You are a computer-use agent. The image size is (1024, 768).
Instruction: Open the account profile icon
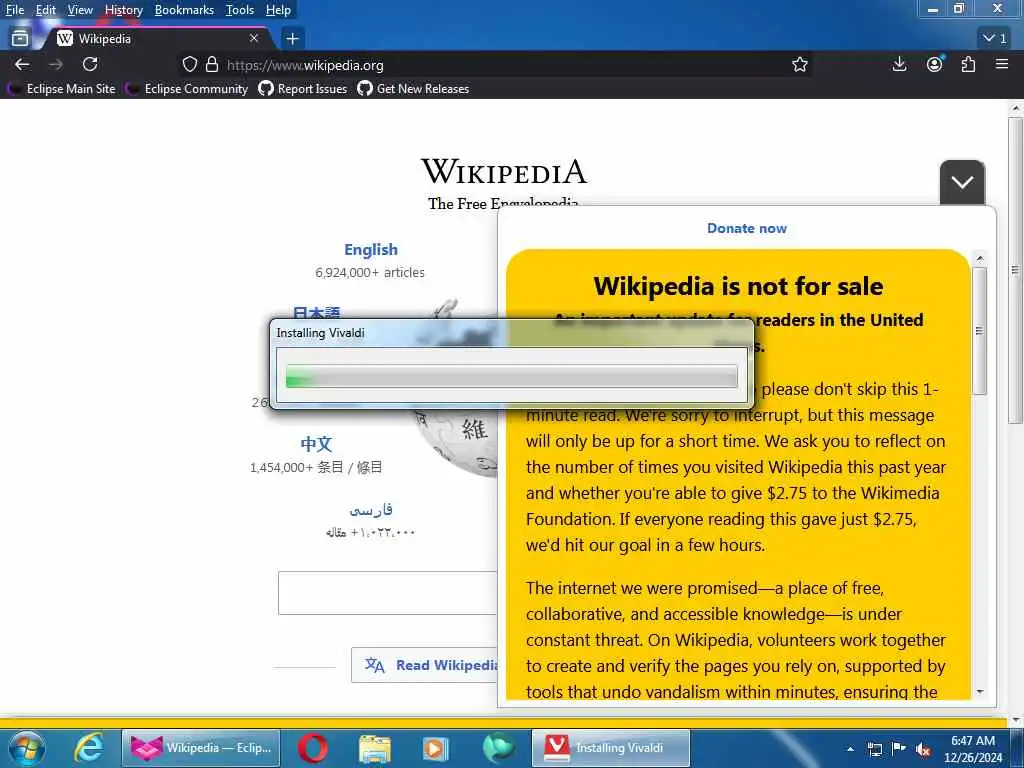pos(935,64)
